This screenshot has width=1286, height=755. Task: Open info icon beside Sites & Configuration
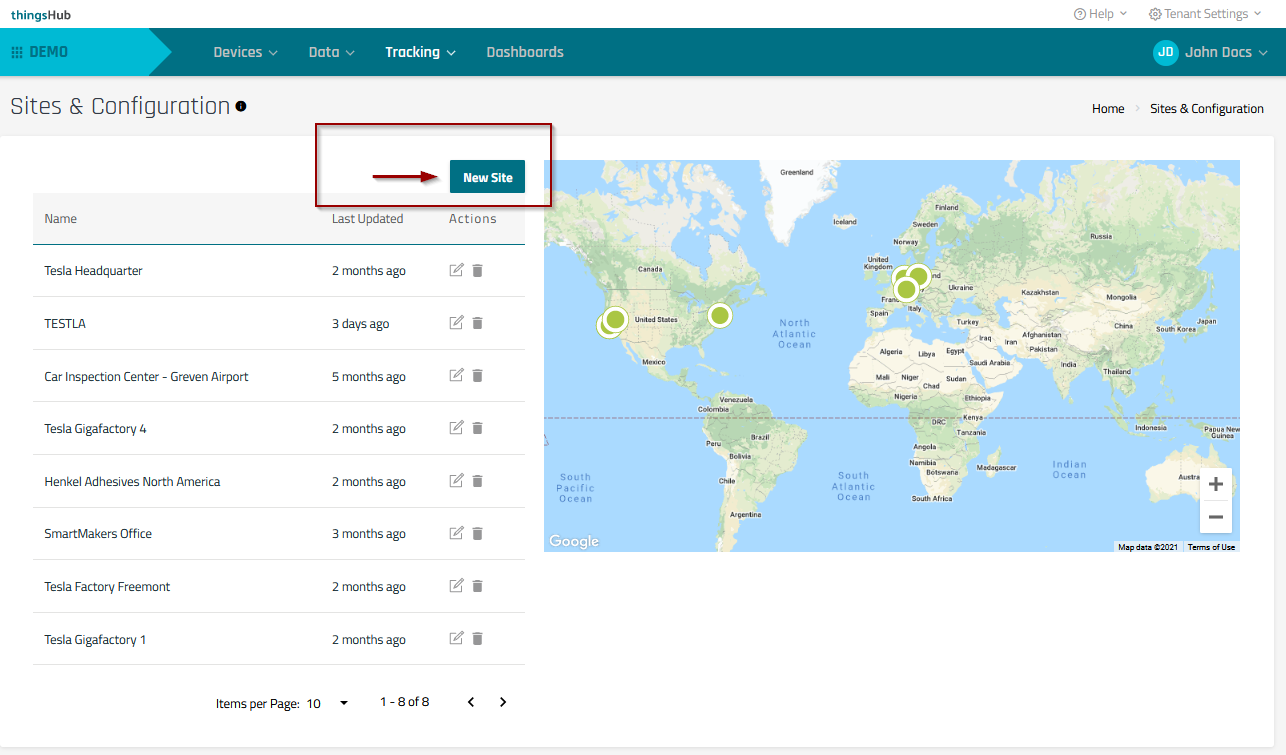click(241, 106)
